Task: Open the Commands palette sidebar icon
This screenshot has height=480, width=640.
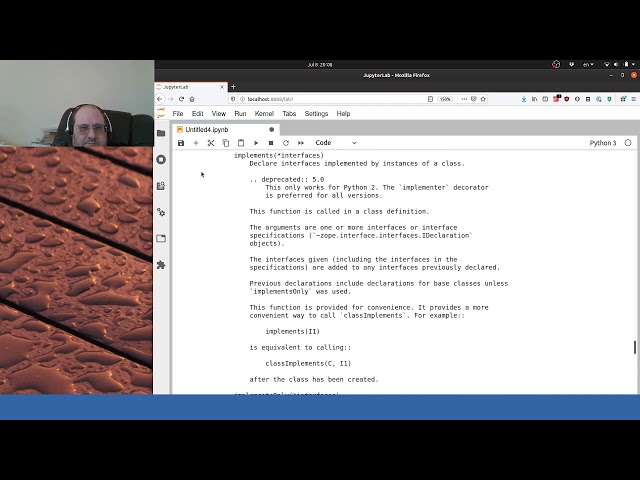Action: coord(161,186)
